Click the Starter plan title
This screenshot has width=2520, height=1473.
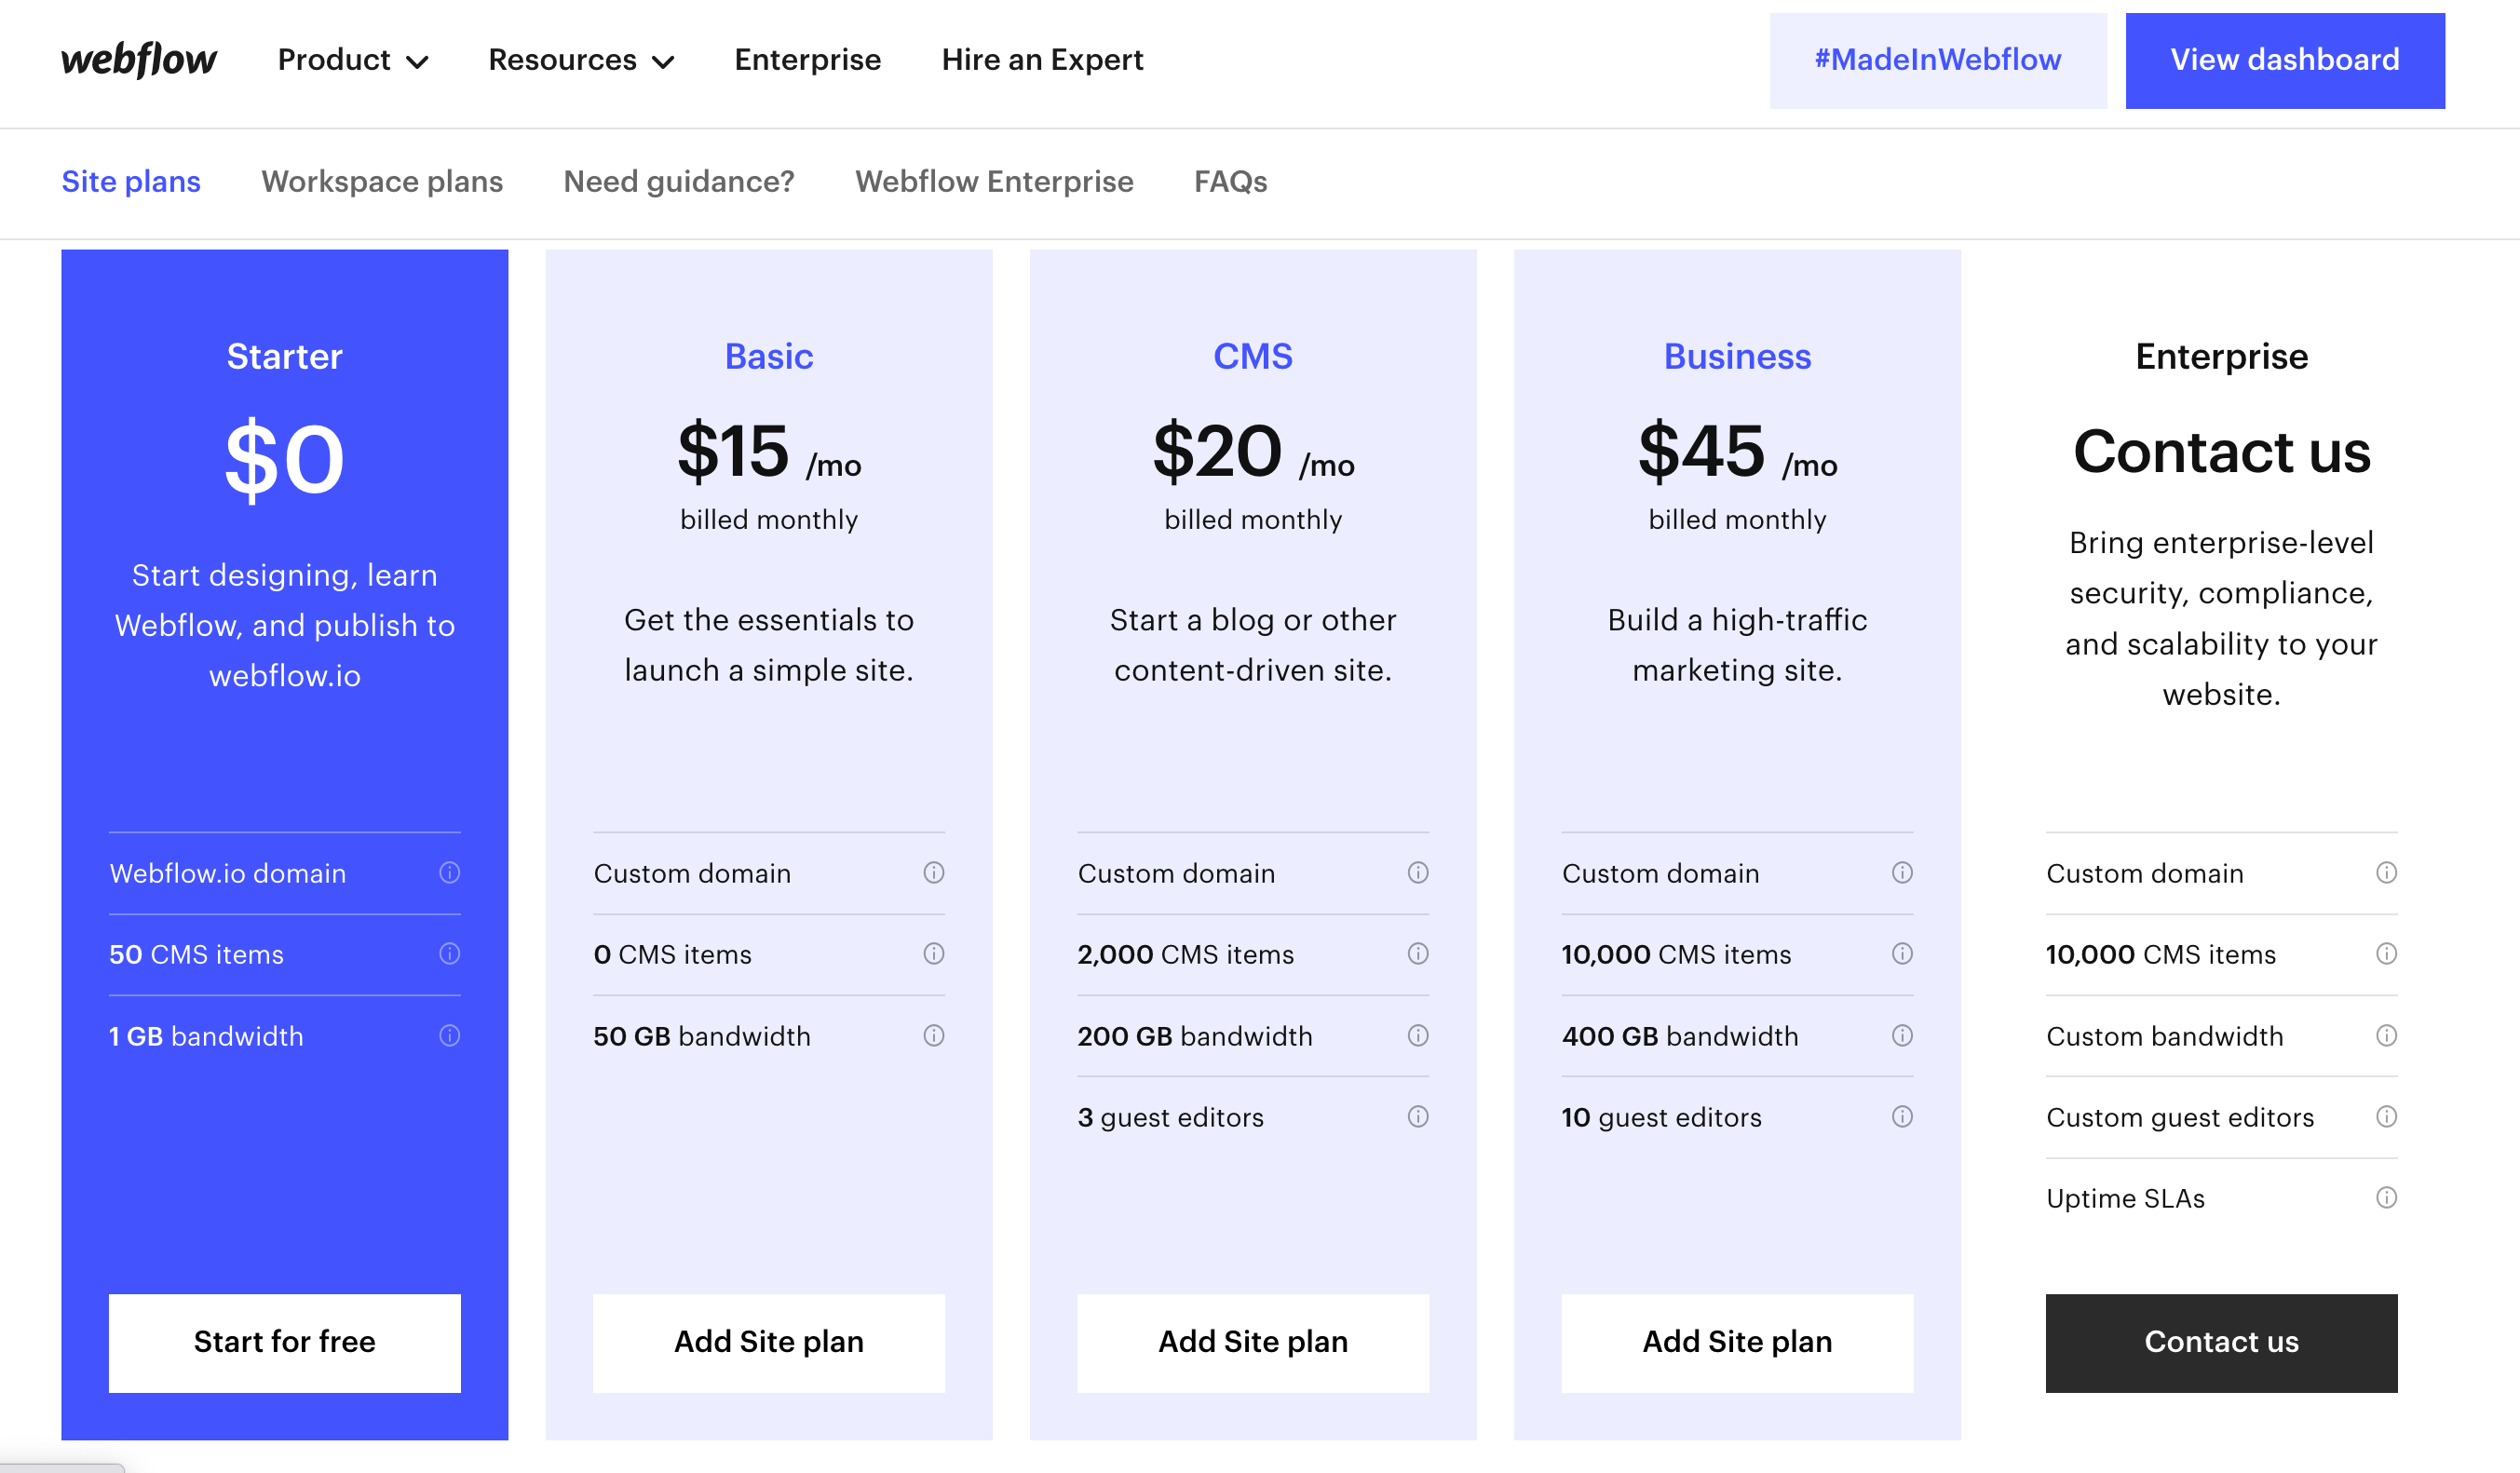(x=285, y=357)
